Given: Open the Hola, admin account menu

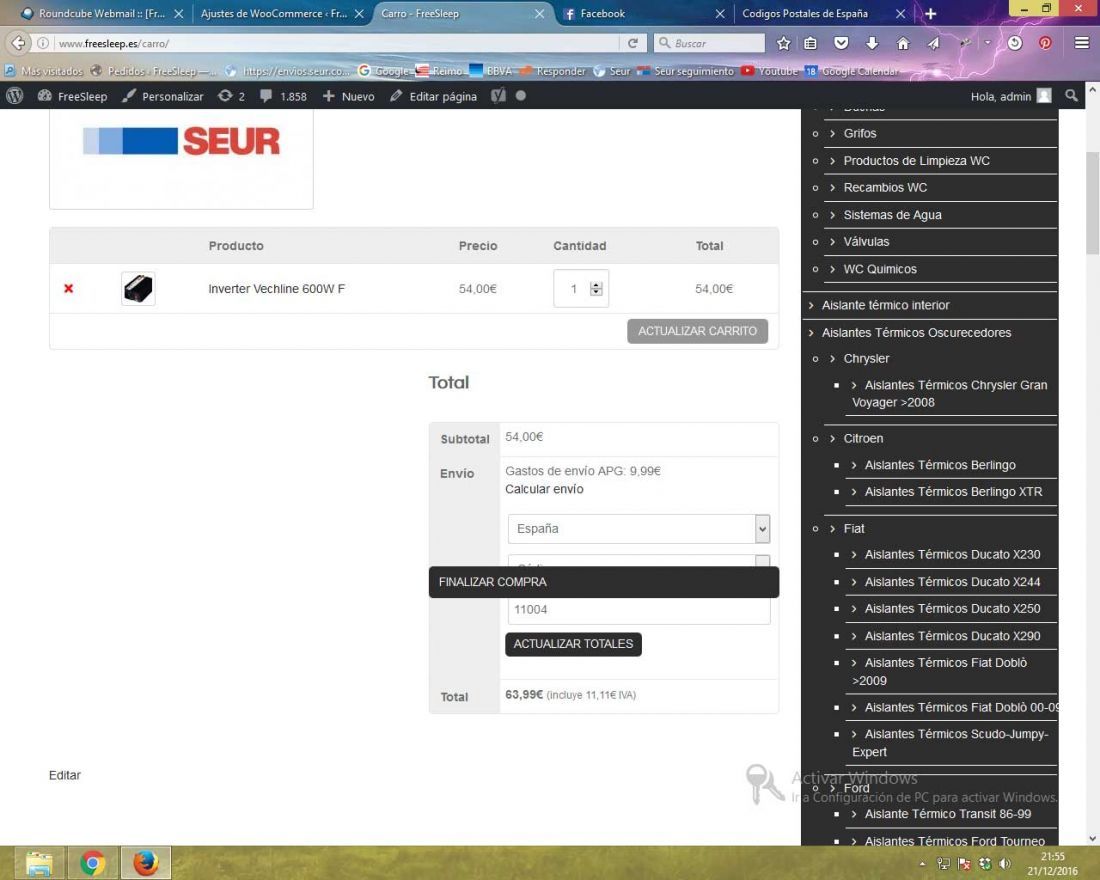Looking at the screenshot, I should (1011, 96).
